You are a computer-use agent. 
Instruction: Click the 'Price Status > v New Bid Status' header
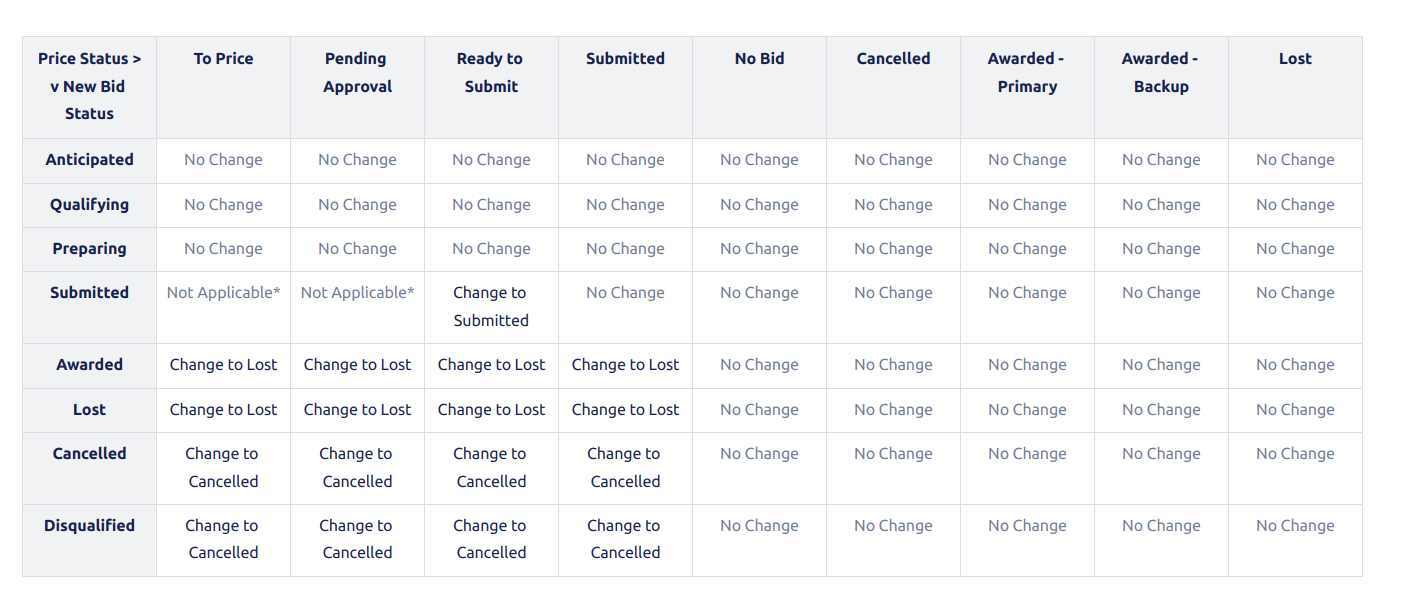coord(89,87)
